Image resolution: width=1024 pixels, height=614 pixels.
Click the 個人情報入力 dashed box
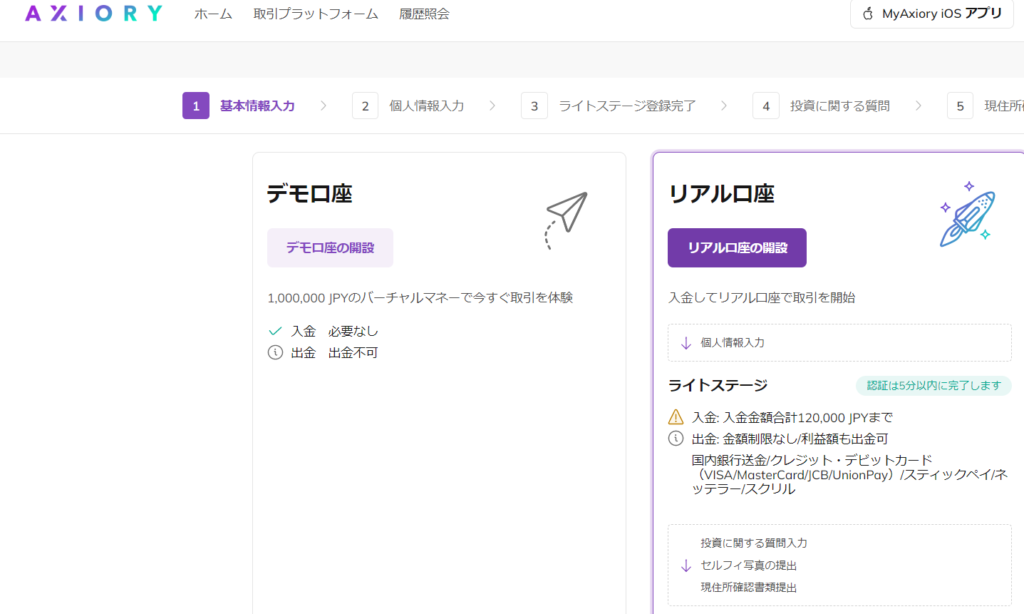point(839,342)
